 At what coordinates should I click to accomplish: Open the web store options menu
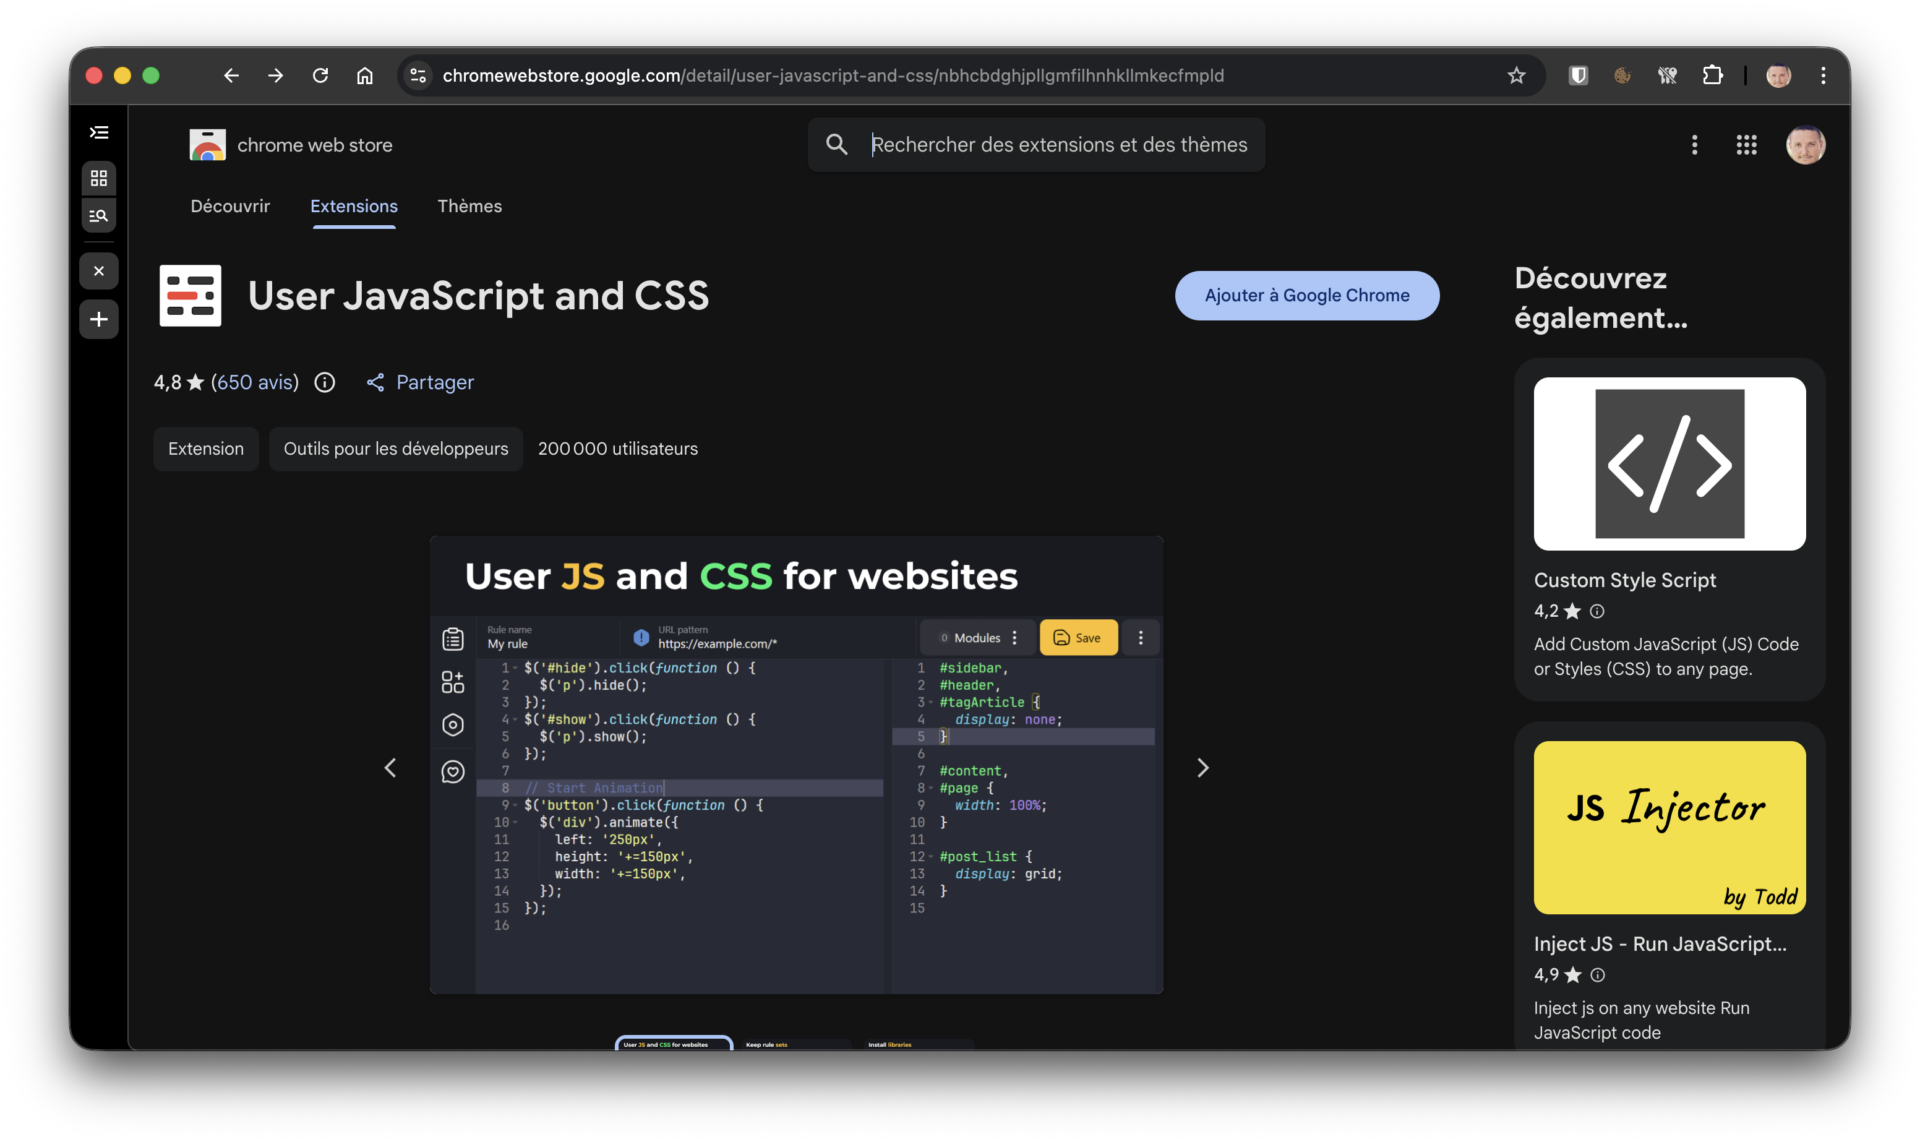(x=1694, y=146)
